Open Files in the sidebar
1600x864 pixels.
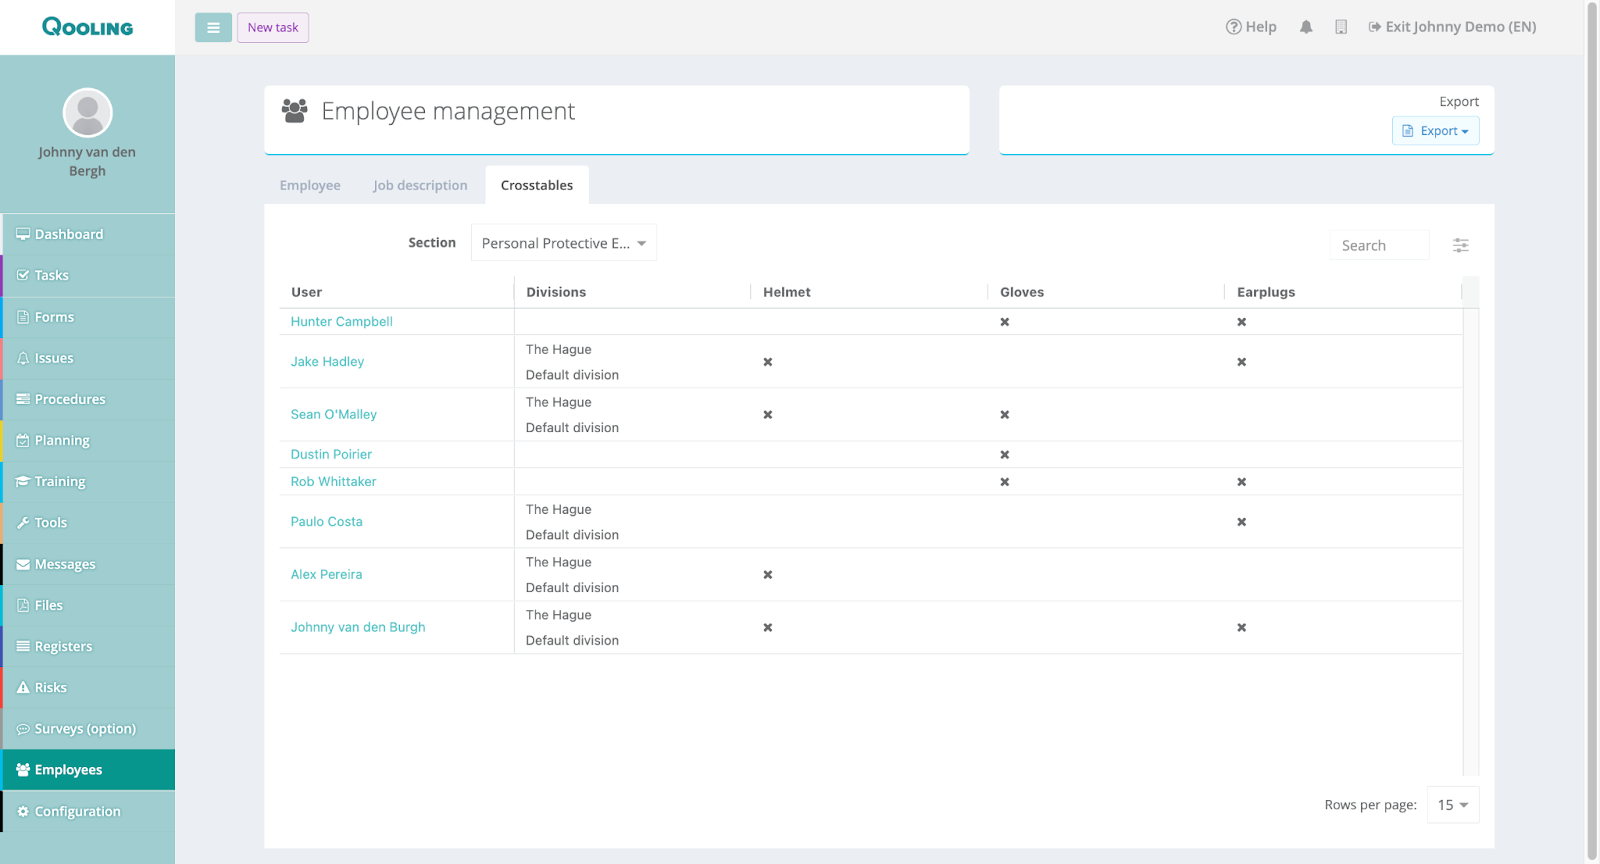[x=88, y=605]
